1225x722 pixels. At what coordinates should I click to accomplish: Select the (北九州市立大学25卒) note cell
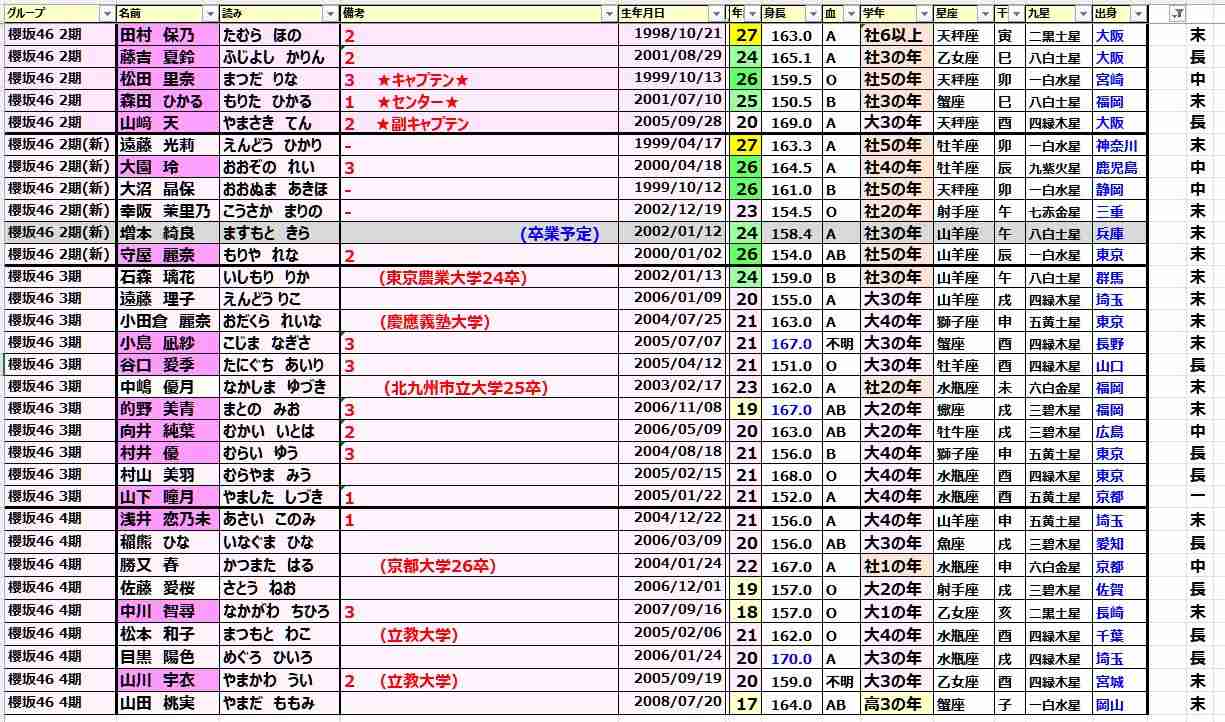tap(479, 388)
